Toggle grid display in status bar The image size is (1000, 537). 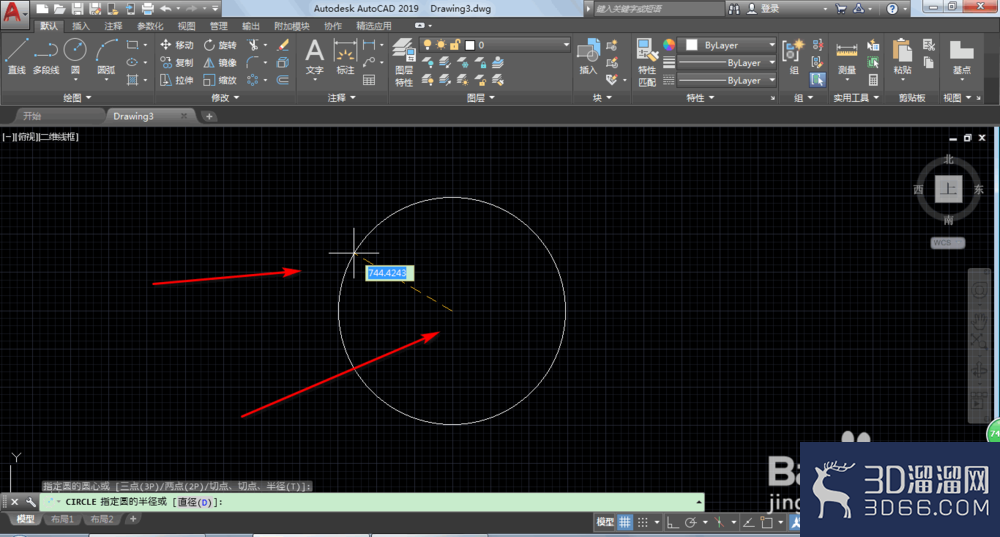[x=624, y=522]
